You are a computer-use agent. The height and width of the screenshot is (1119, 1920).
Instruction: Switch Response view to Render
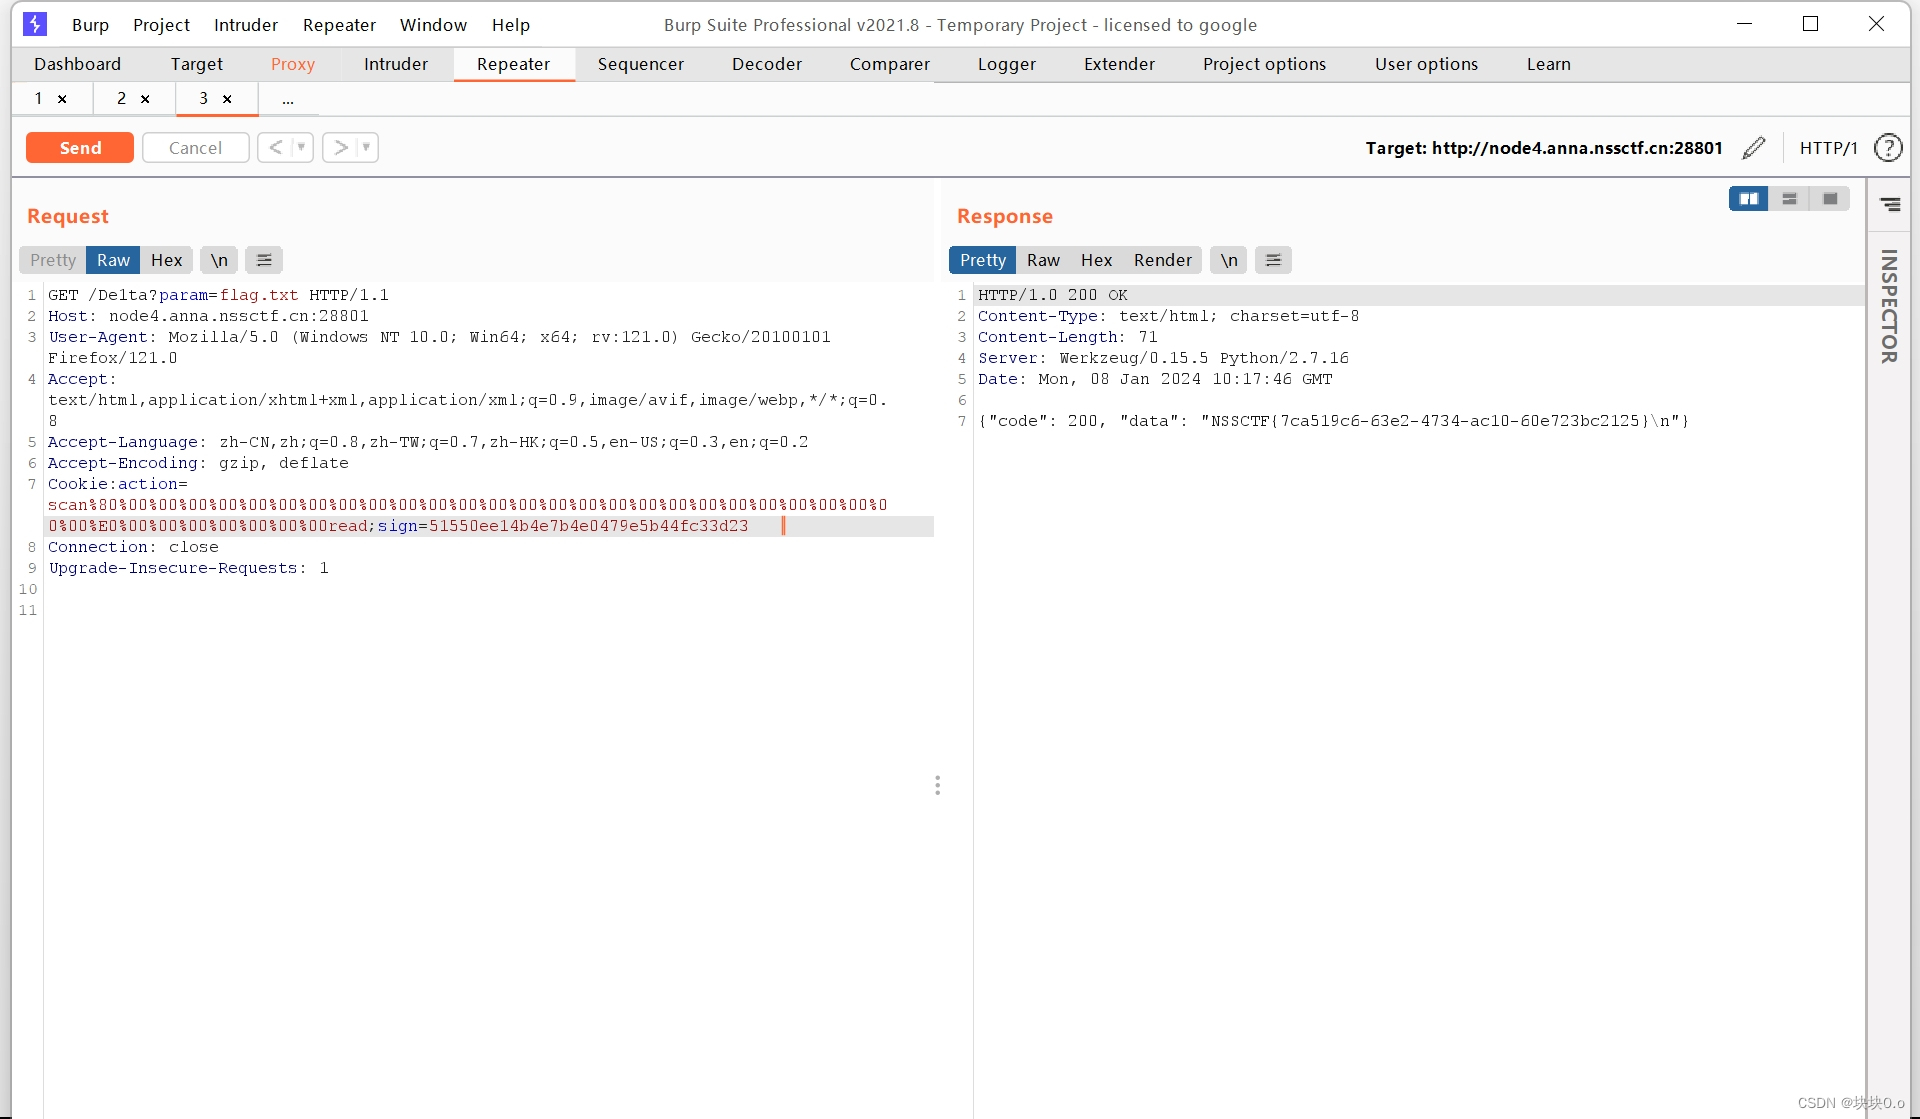pyautogui.click(x=1163, y=260)
